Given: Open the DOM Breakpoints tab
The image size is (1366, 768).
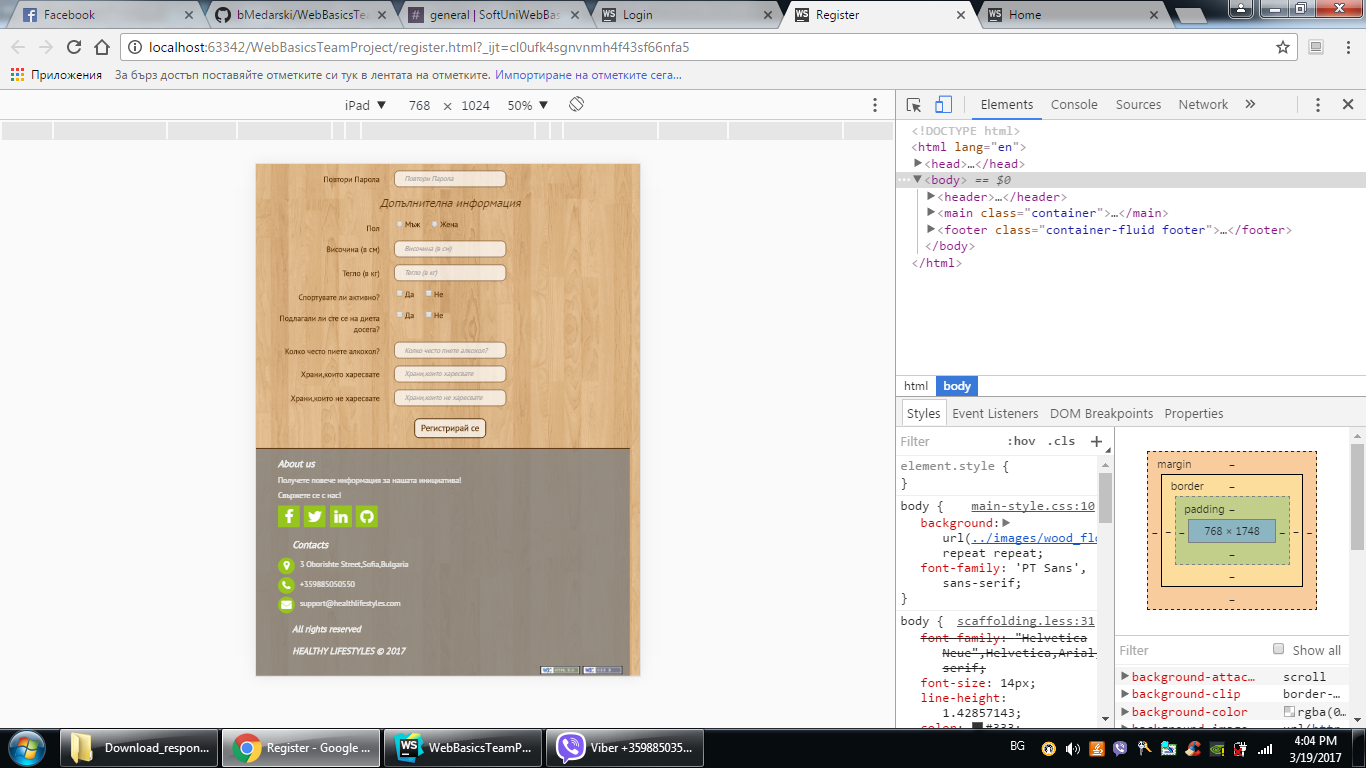Looking at the screenshot, I should tap(1101, 413).
